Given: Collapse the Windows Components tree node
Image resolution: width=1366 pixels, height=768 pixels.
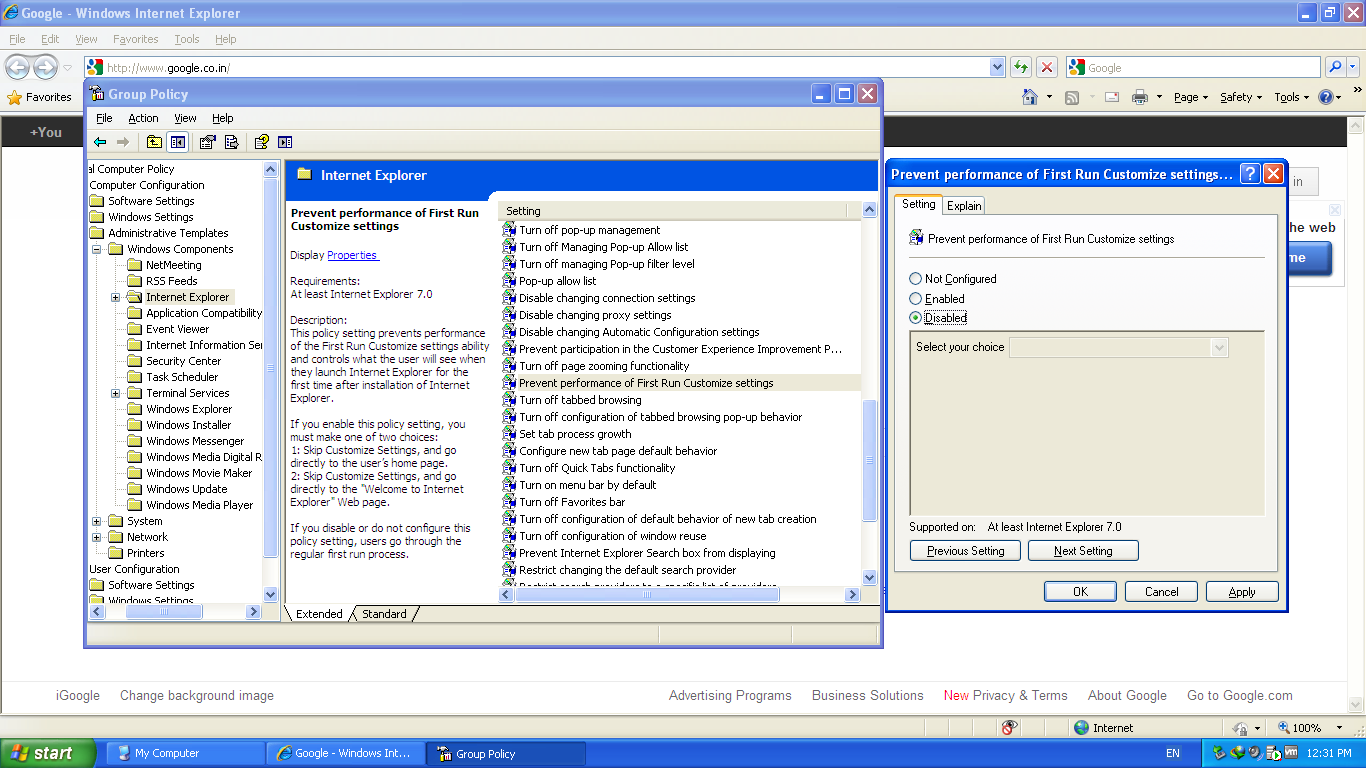Looking at the screenshot, I should point(96,249).
